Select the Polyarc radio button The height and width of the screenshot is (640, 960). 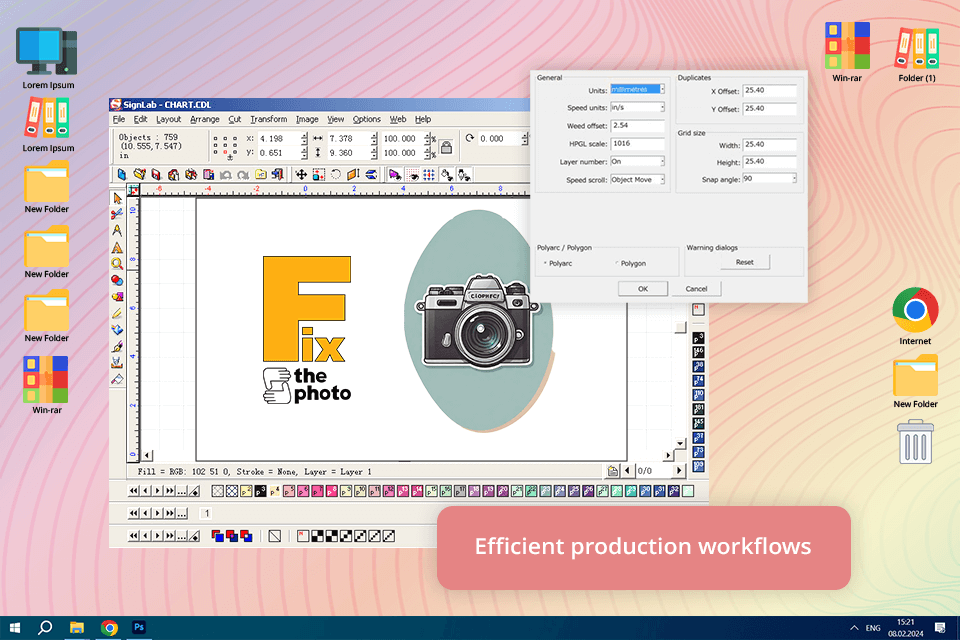(x=546, y=263)
